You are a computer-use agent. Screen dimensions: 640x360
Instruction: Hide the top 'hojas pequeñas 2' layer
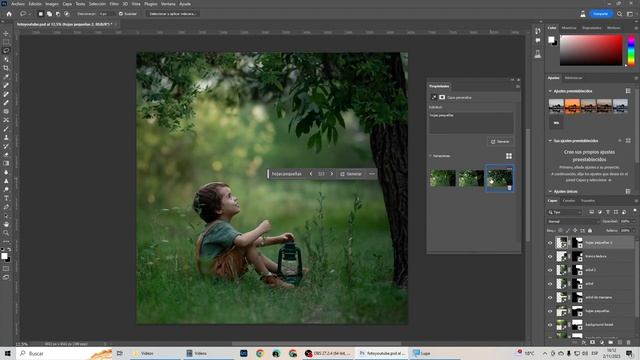[550, 243]
